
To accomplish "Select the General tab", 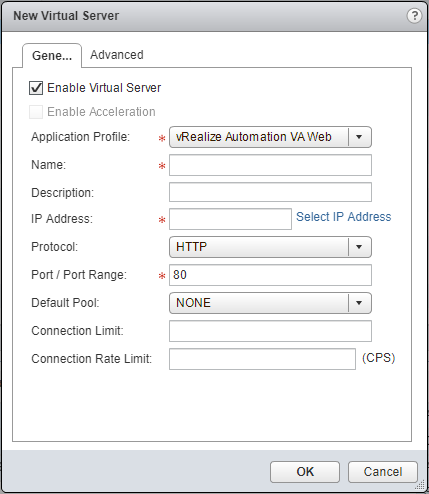I will [52, 56].
